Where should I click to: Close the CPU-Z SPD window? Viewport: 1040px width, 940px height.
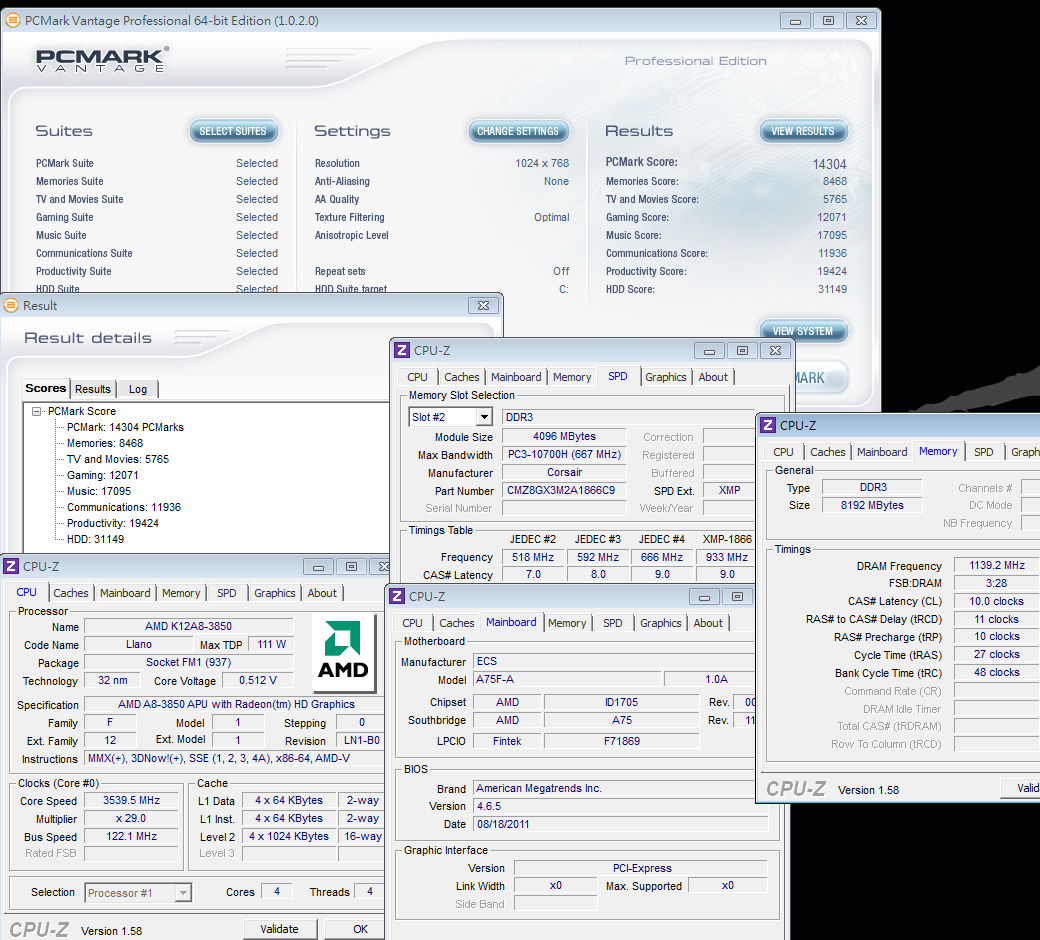pos(775,351)
